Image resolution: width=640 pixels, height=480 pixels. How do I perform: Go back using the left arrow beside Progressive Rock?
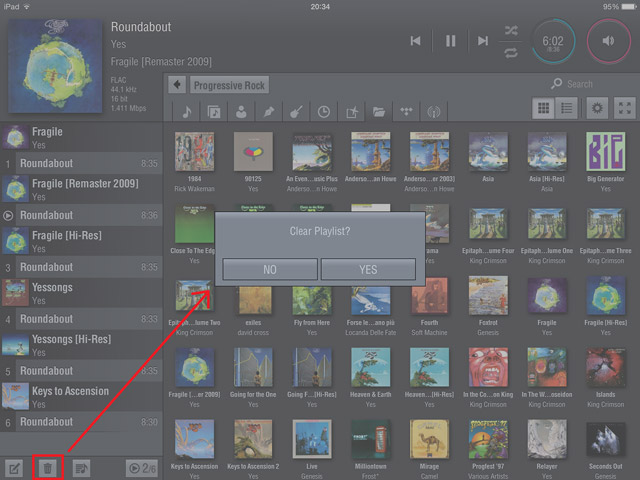pos(177,85)
